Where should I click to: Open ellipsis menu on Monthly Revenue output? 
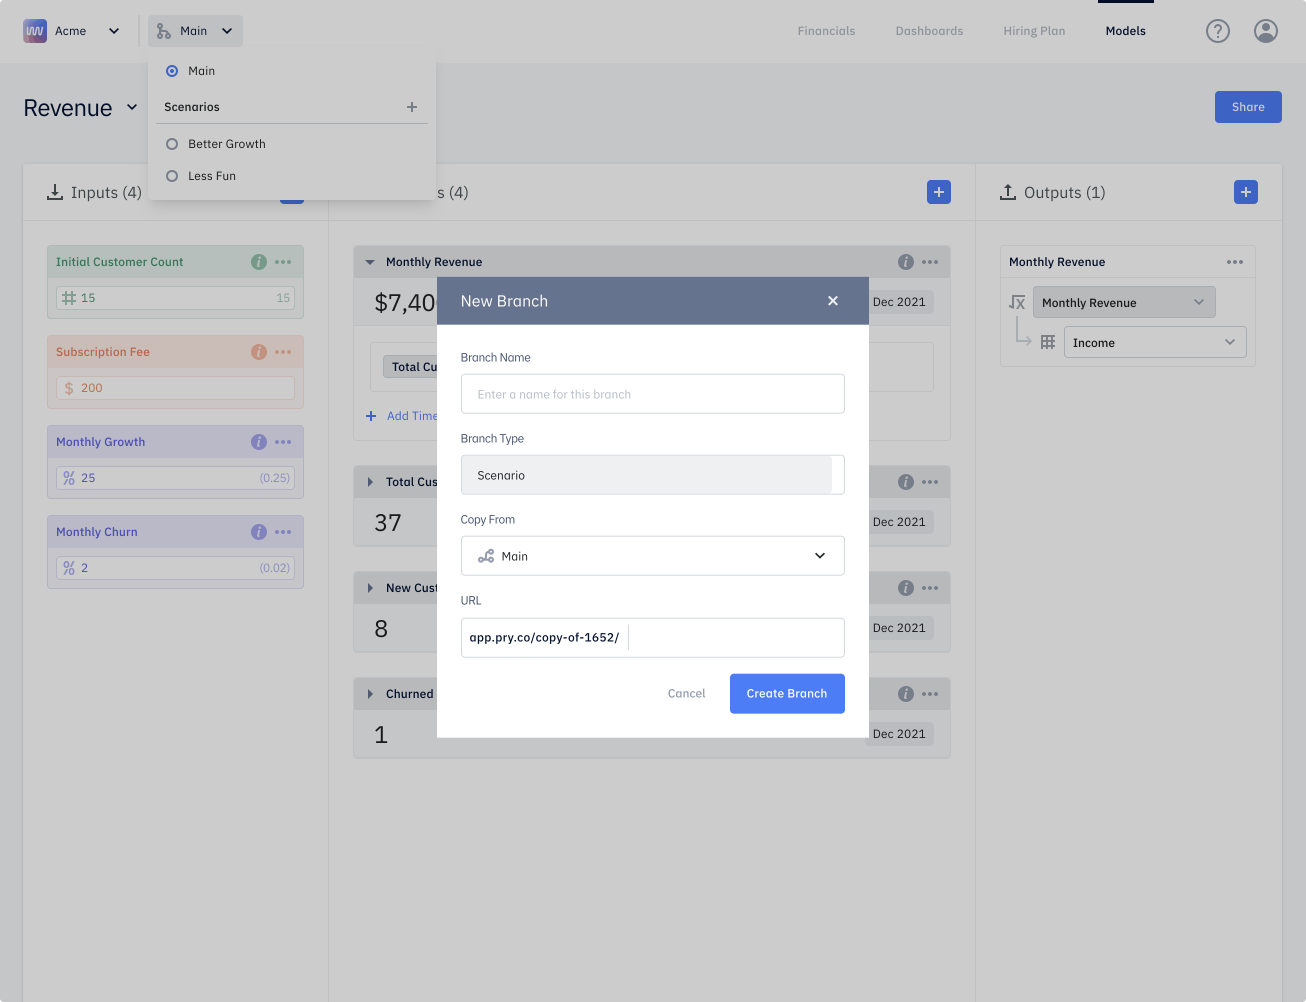[1235, 262]
